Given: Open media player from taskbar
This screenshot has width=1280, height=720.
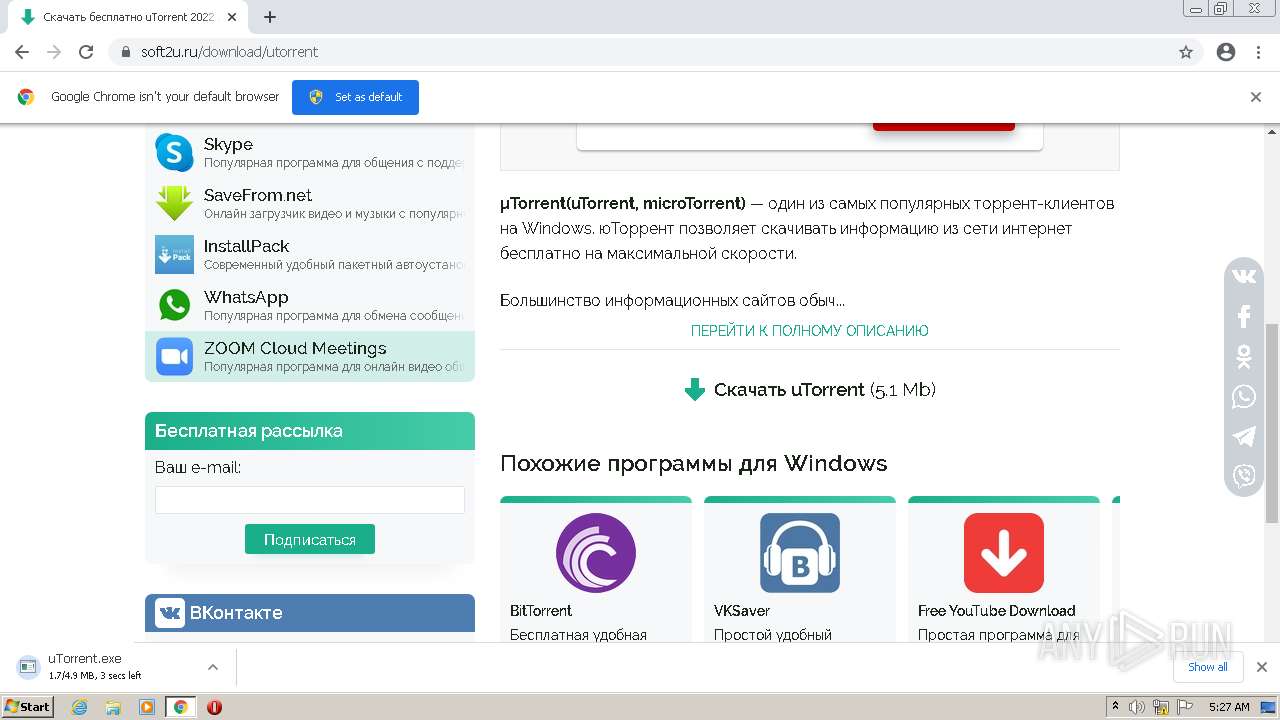Looking at the screenshot, I should coord(147,707).
